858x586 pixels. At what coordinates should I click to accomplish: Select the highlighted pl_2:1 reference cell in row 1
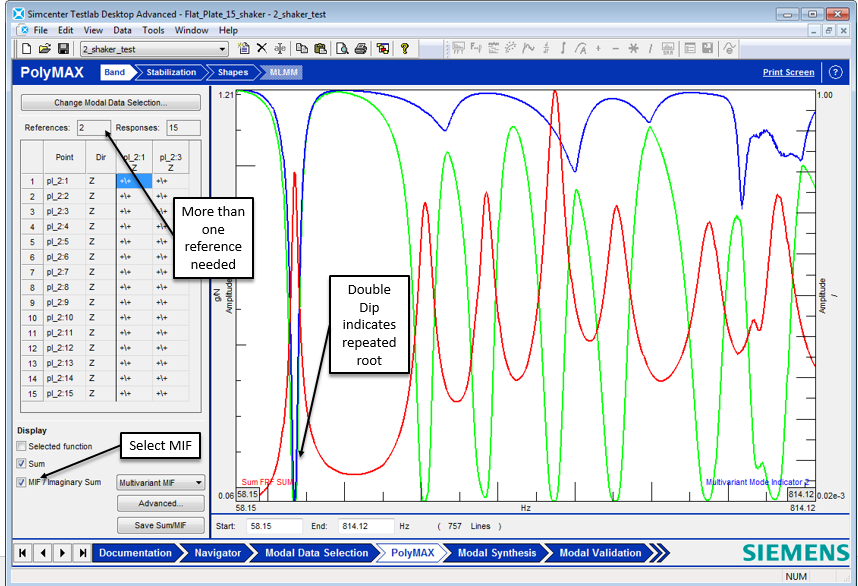pyautogui.click(x=134, y=181)
